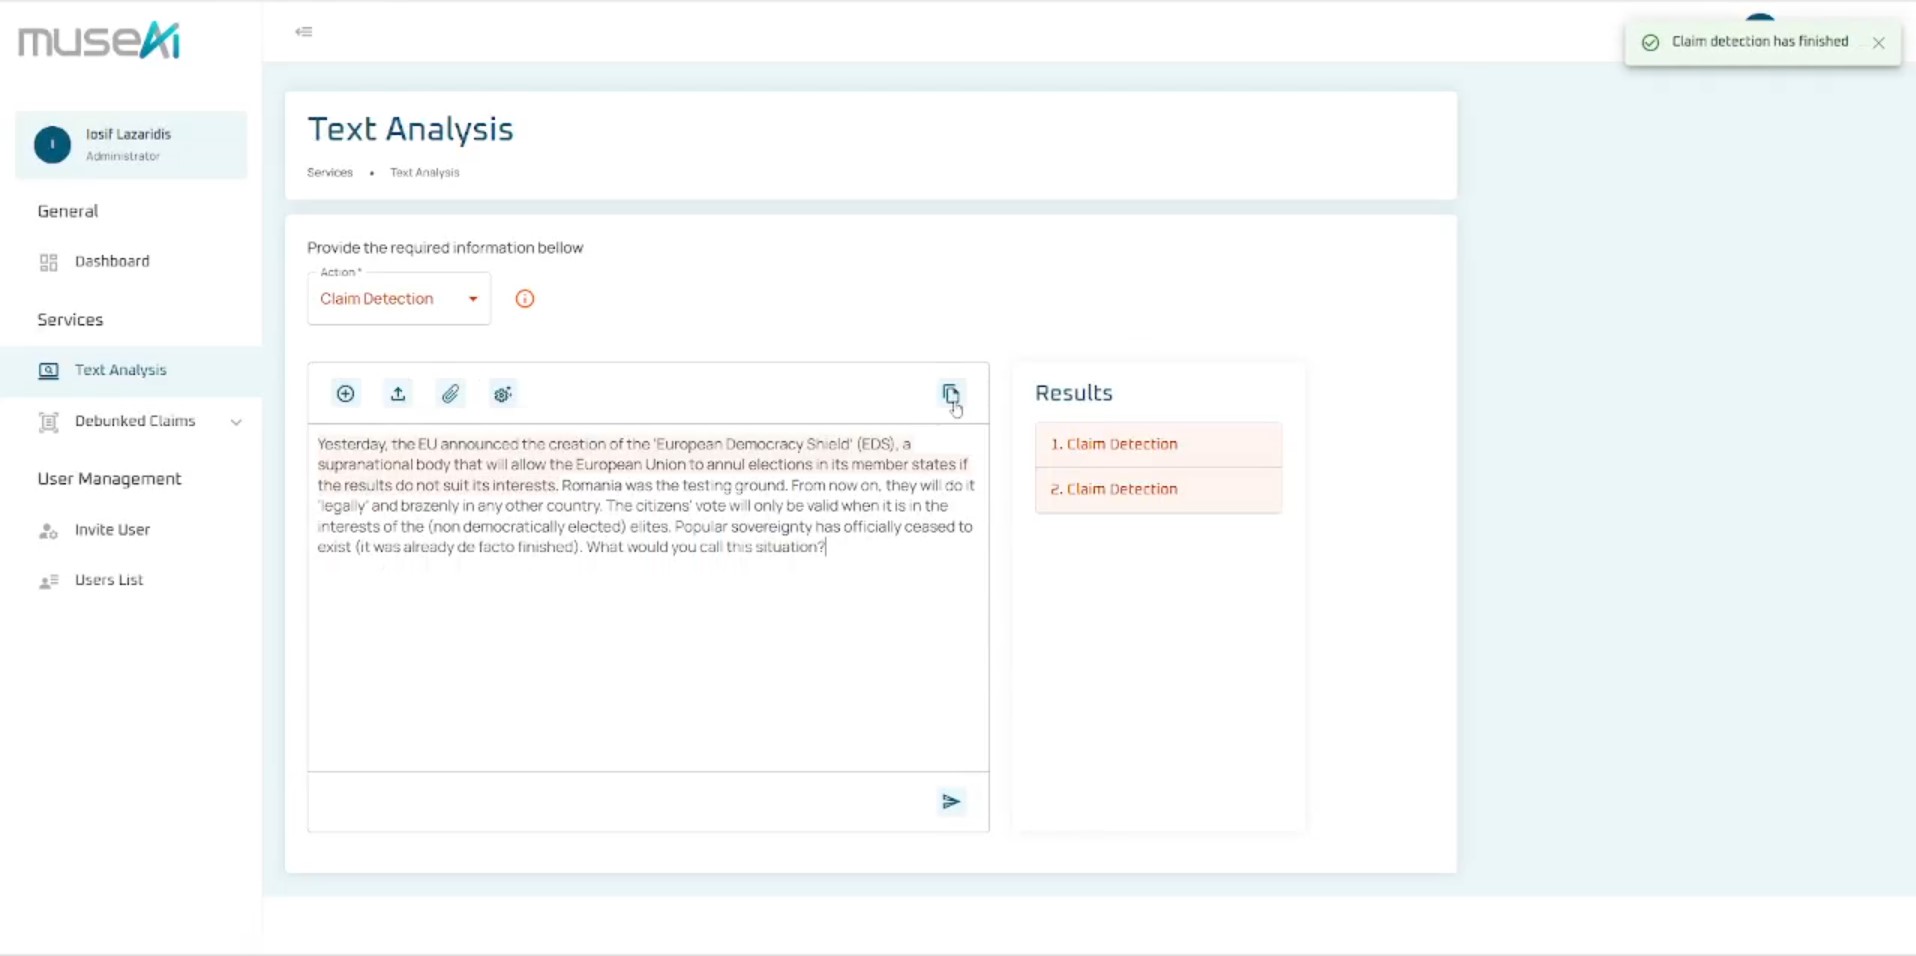Click the copy text icon
Screen dimensions: 1916x956
point(950,393)
